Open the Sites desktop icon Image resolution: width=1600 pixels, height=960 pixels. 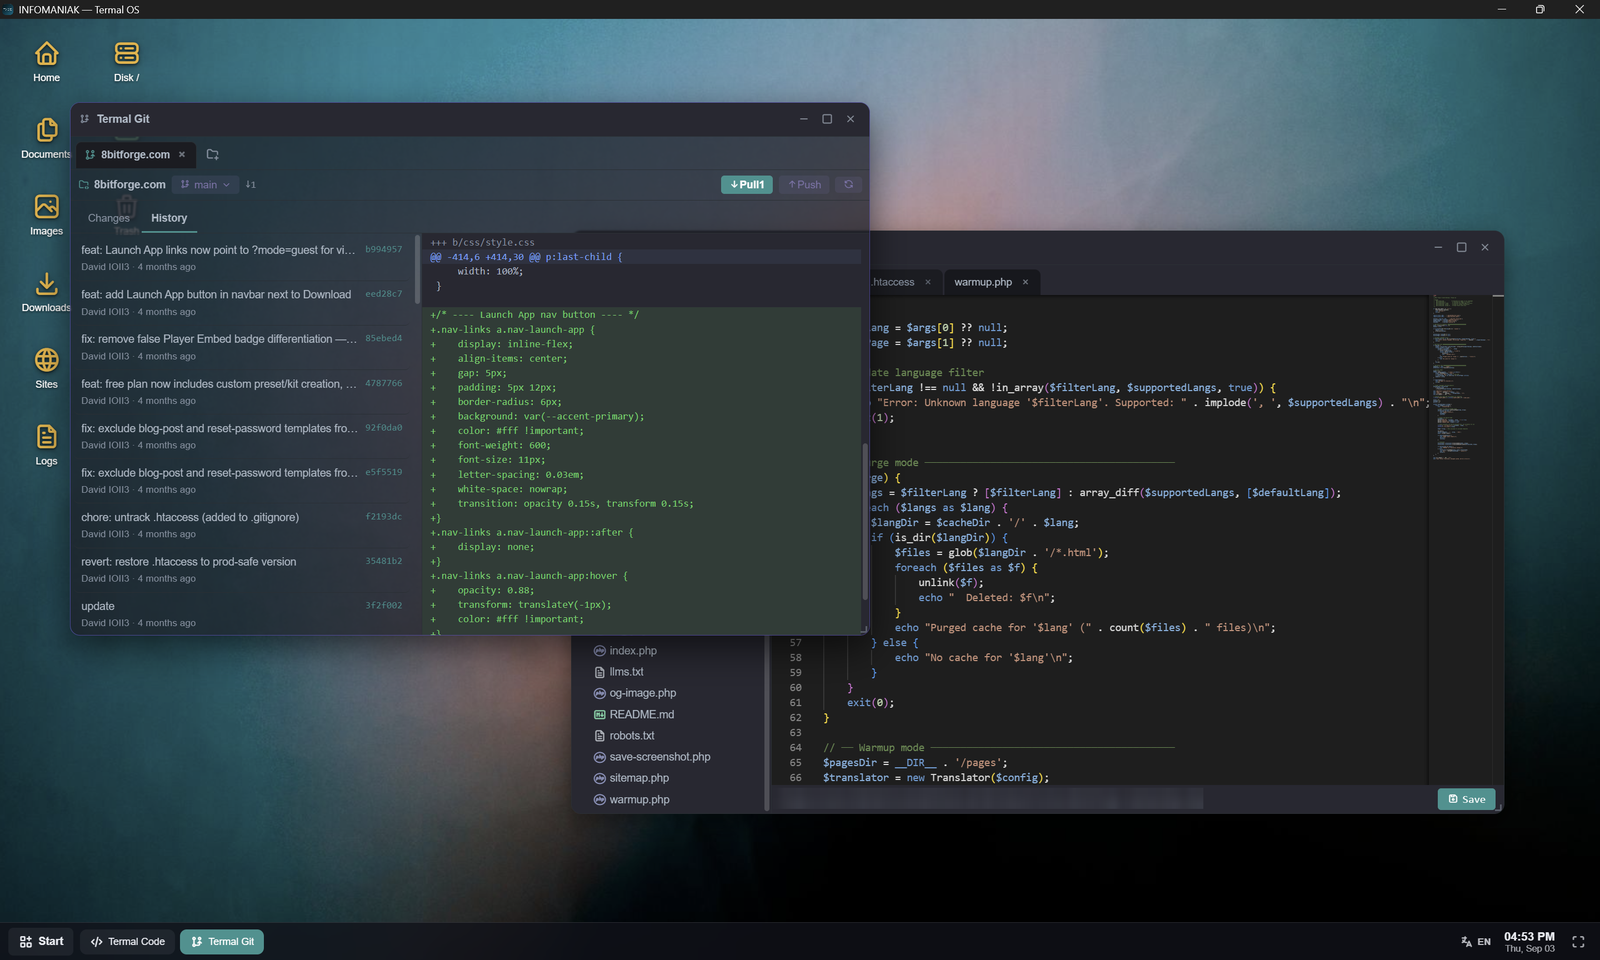coord(46,368)
